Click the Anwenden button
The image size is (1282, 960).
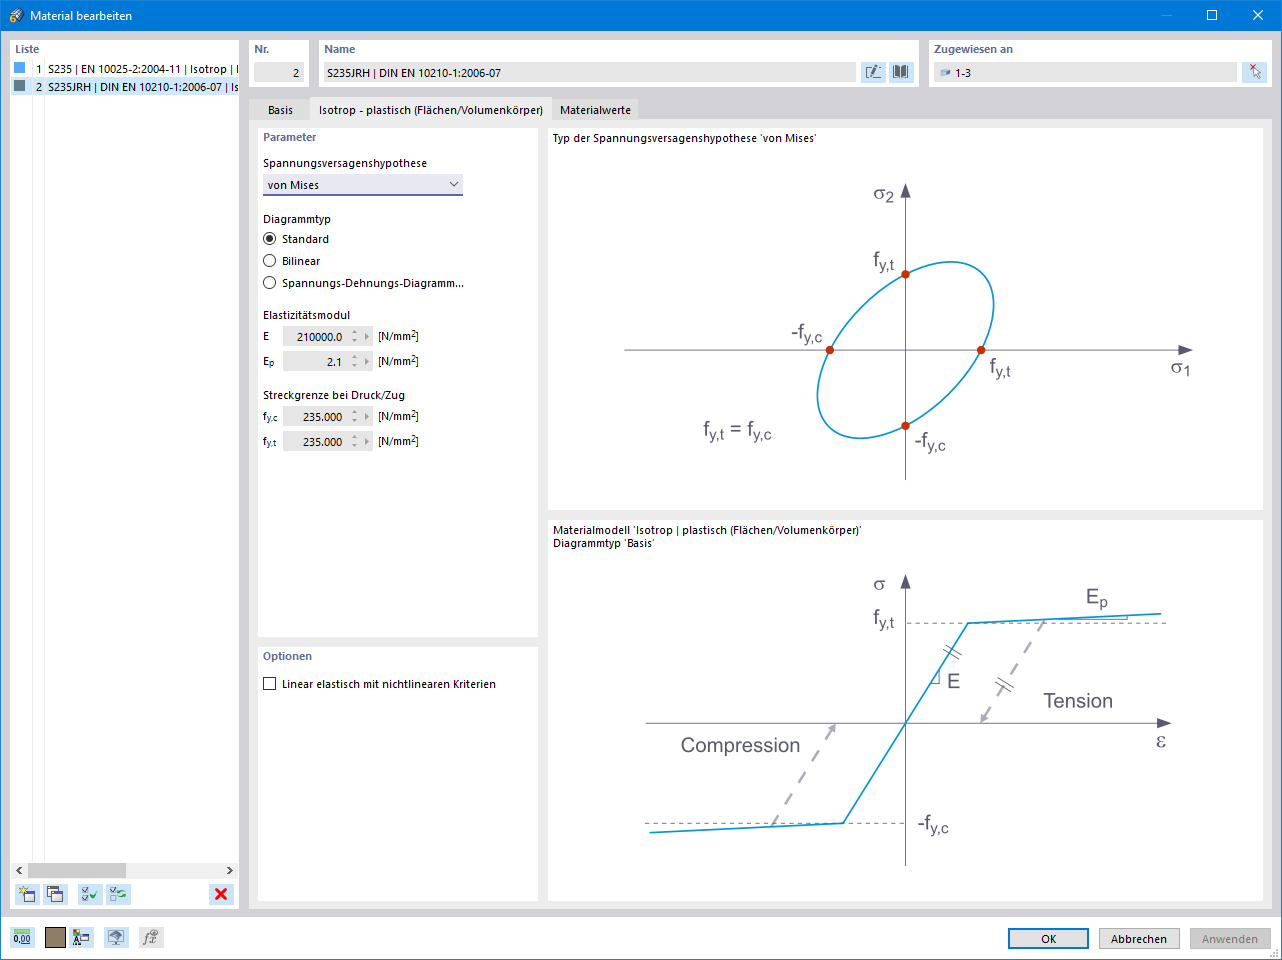click(1230, 939)
